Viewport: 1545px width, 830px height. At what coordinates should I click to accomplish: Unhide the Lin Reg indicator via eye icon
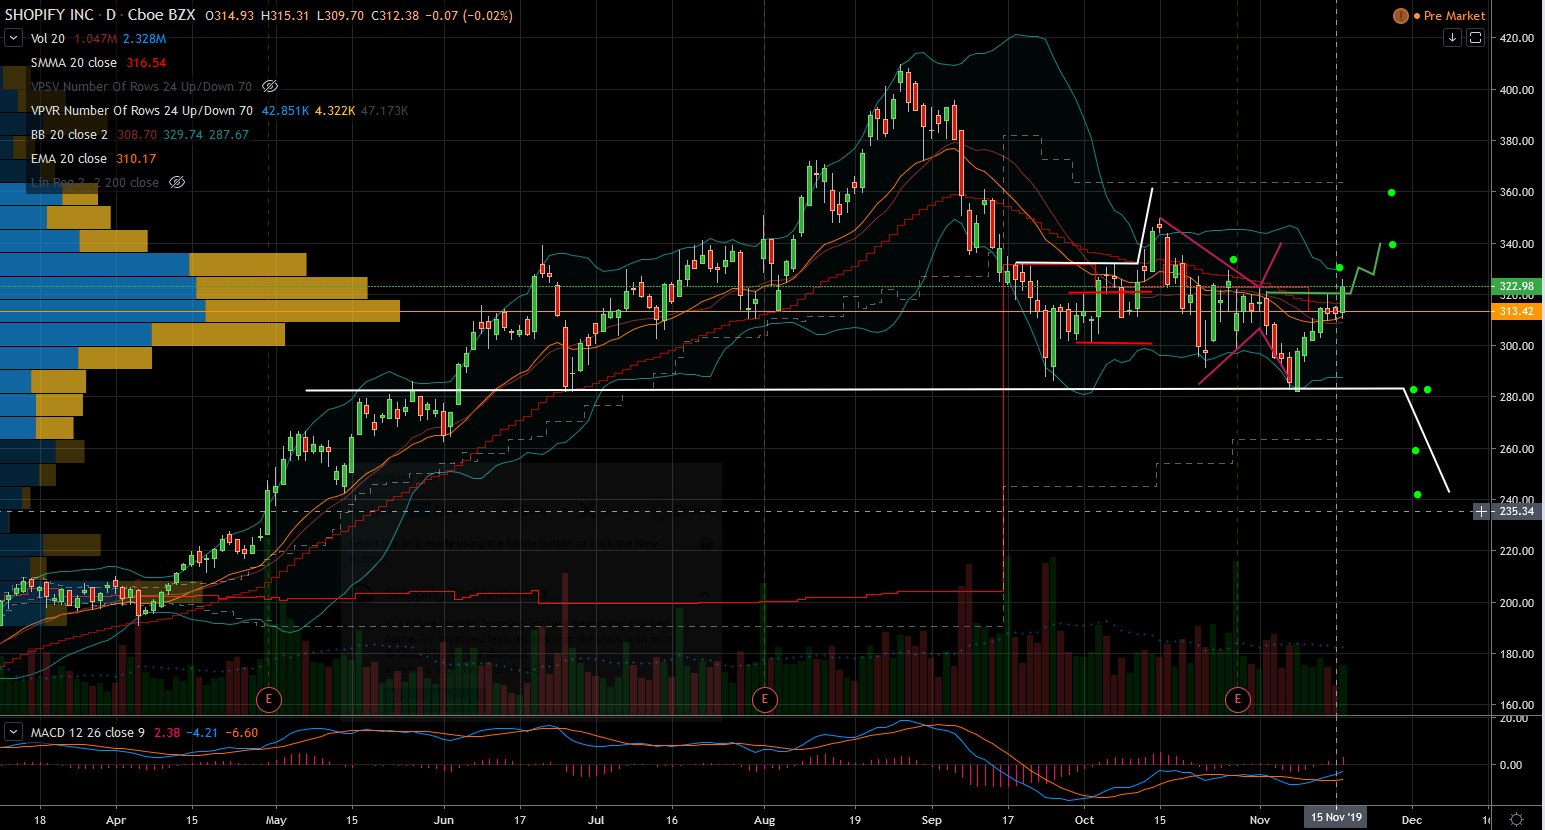(x=177, y=183)
